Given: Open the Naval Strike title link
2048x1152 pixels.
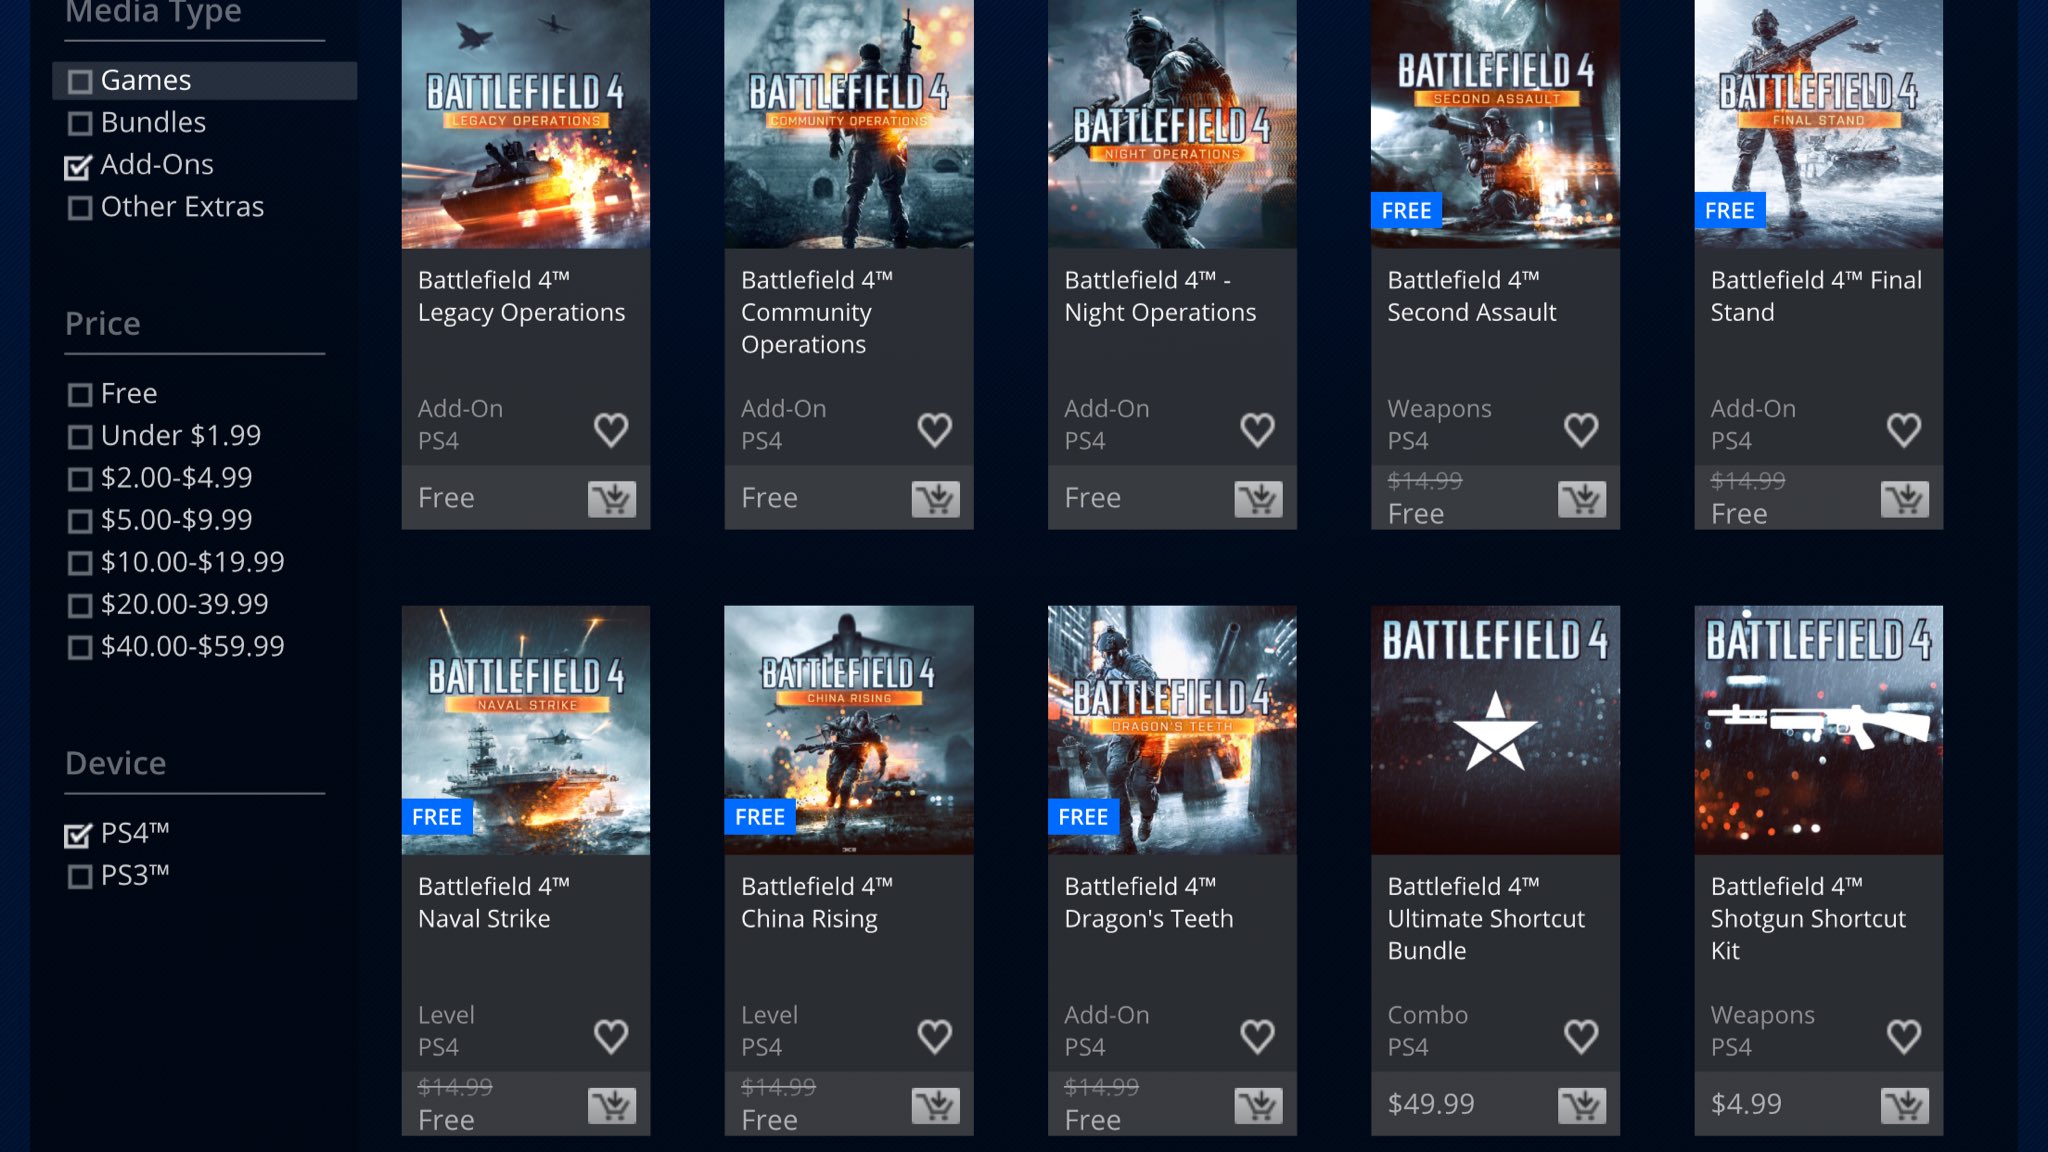Looking at the screenshot, I should click(494, 902).
